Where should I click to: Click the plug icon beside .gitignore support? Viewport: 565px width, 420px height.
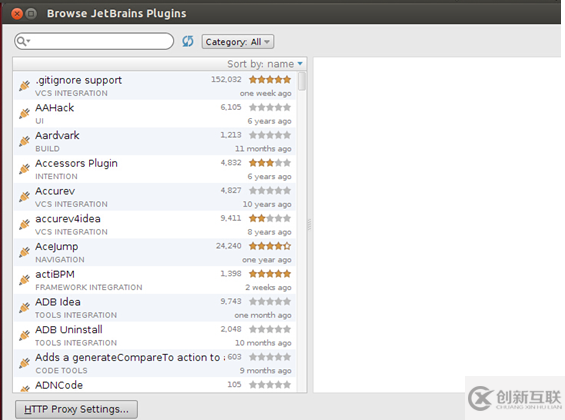pos(24,86)
